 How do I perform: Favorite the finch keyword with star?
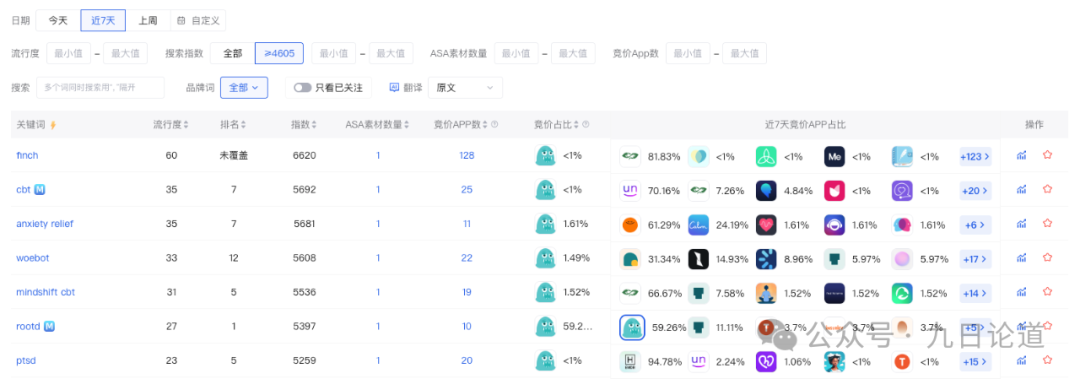[x=1048, y=155]
